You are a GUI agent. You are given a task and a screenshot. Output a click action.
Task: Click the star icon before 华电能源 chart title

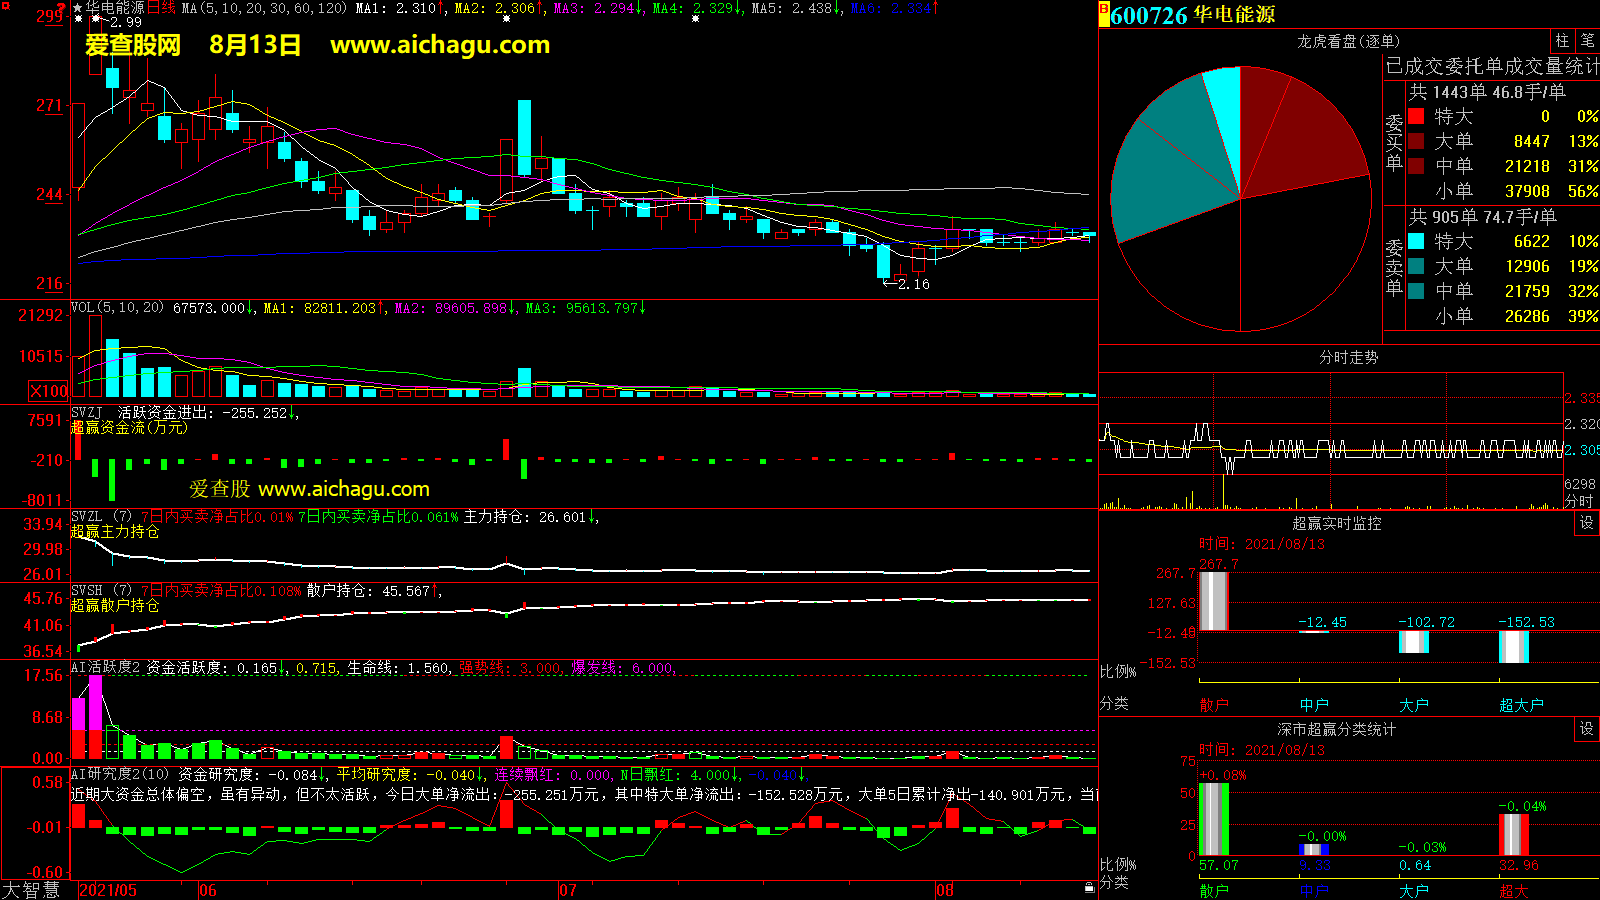click(x=77, y=8)
